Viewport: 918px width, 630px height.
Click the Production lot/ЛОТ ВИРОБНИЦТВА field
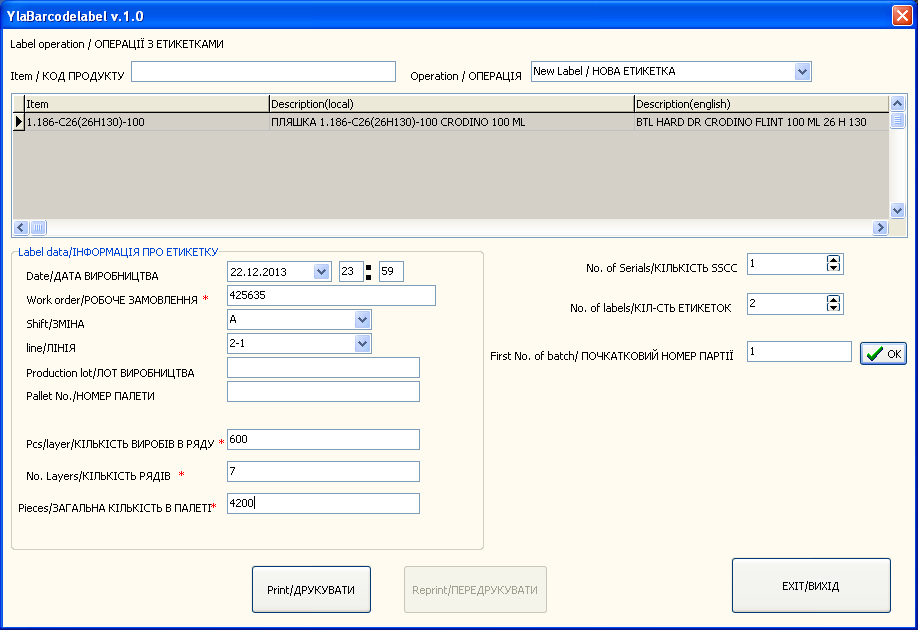click(323, 368)
